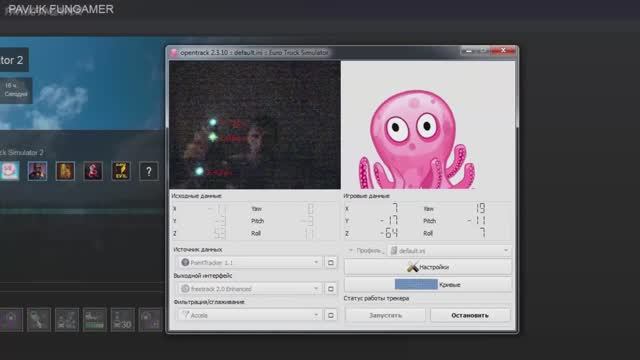This screenshot has width=640, height=360.
Task: Click the pink octopus pose view
Action: (x=428, y=125)
